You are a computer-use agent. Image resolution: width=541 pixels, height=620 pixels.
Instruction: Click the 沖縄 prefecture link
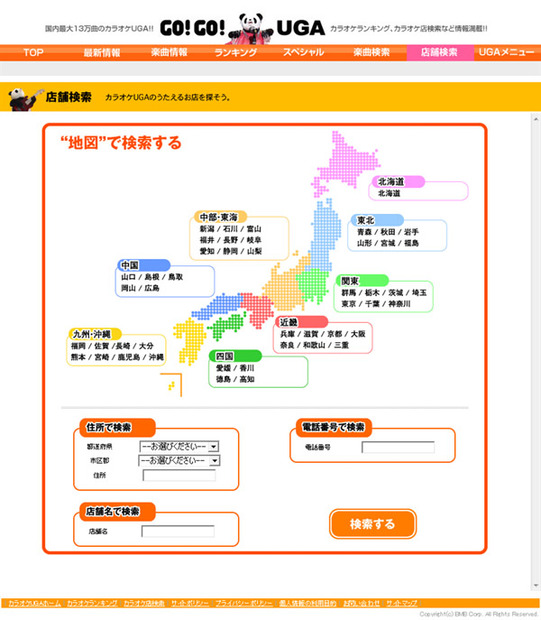(x=156, y=357)
